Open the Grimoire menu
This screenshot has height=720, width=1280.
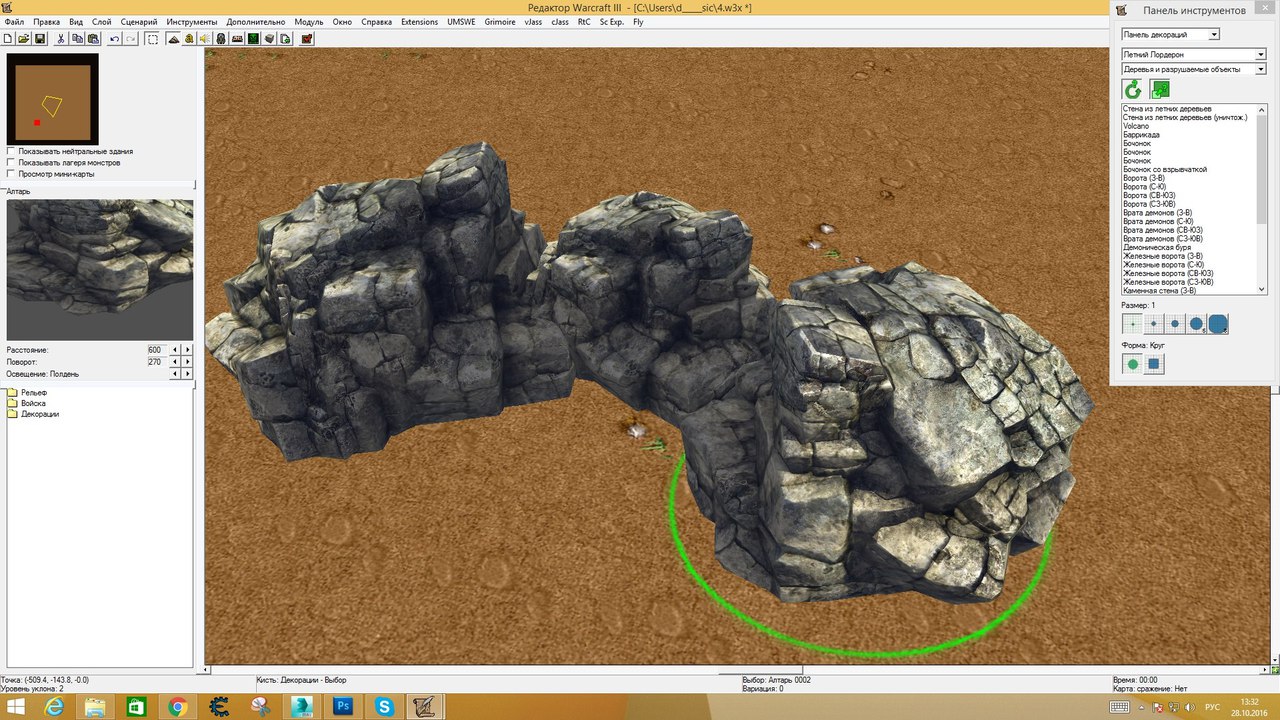coord(500,22)
